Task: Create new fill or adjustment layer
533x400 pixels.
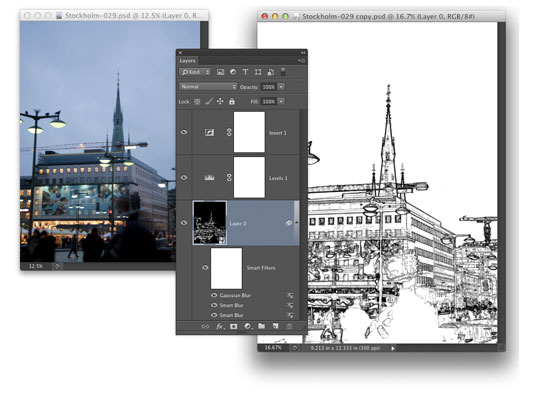Action: 248,326
